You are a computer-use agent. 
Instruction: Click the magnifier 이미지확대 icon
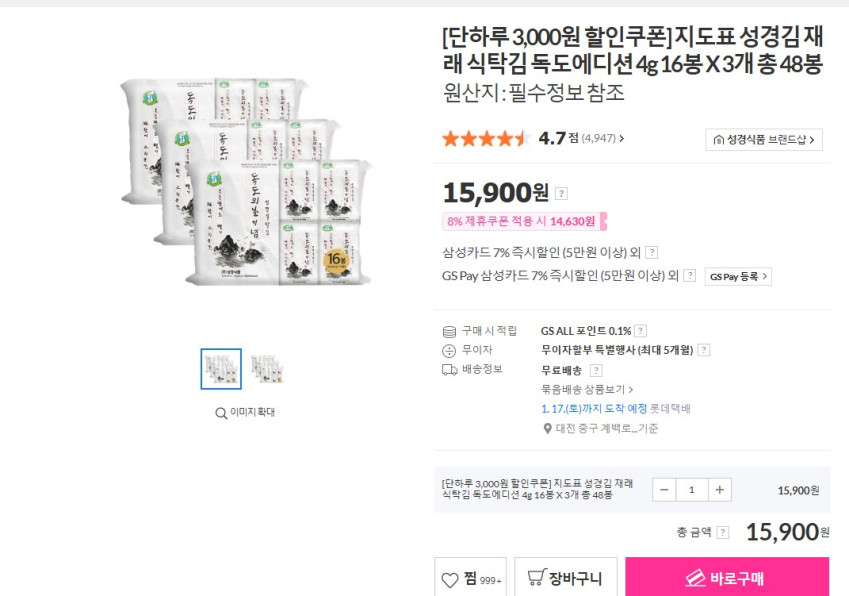tap(221, 412)
